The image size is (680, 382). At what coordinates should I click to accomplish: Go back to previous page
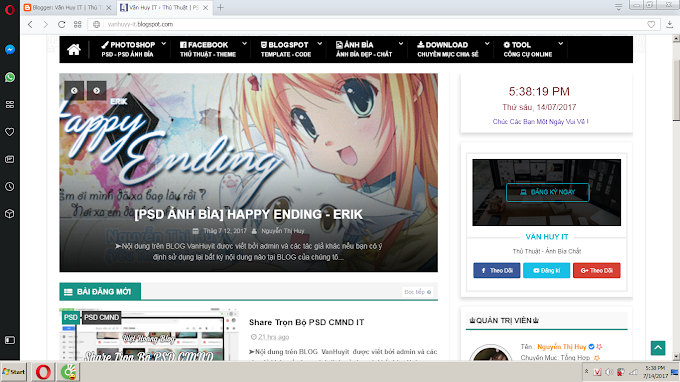[30, 24]
